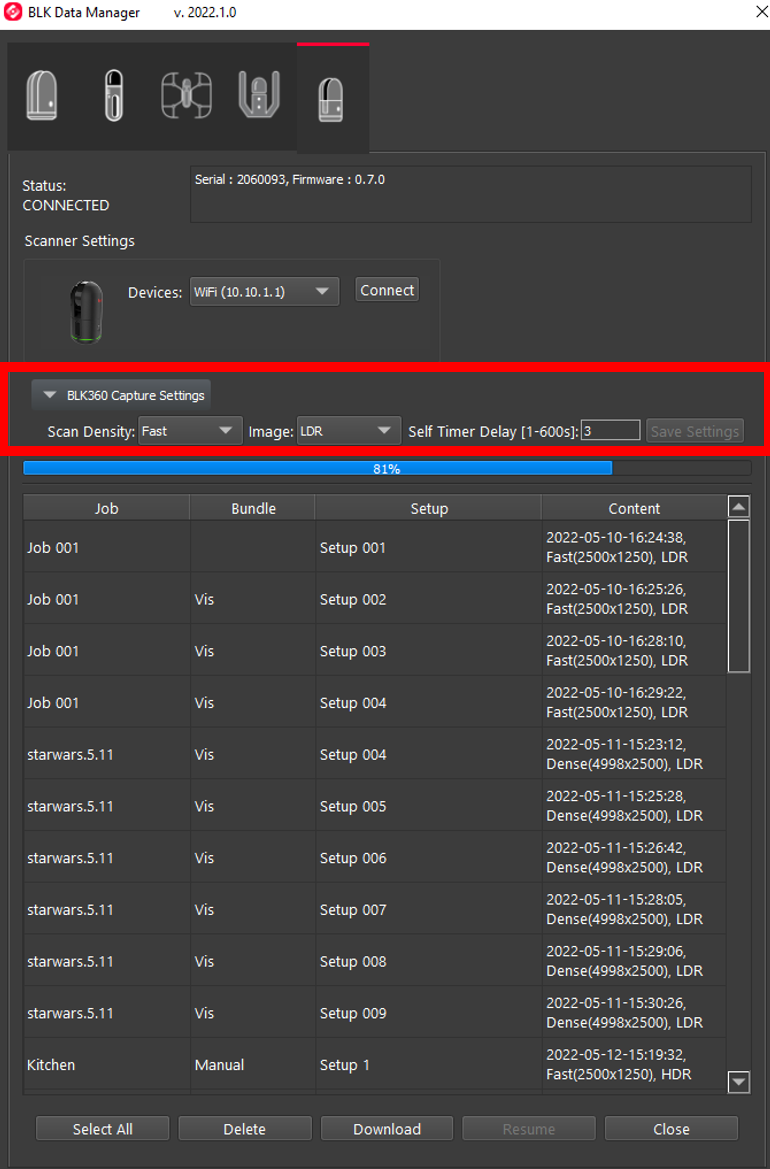Viewport: 770px width, 1169px height.
Task: Click the 81% download progress bar
Action: click(x=387, y=468)
